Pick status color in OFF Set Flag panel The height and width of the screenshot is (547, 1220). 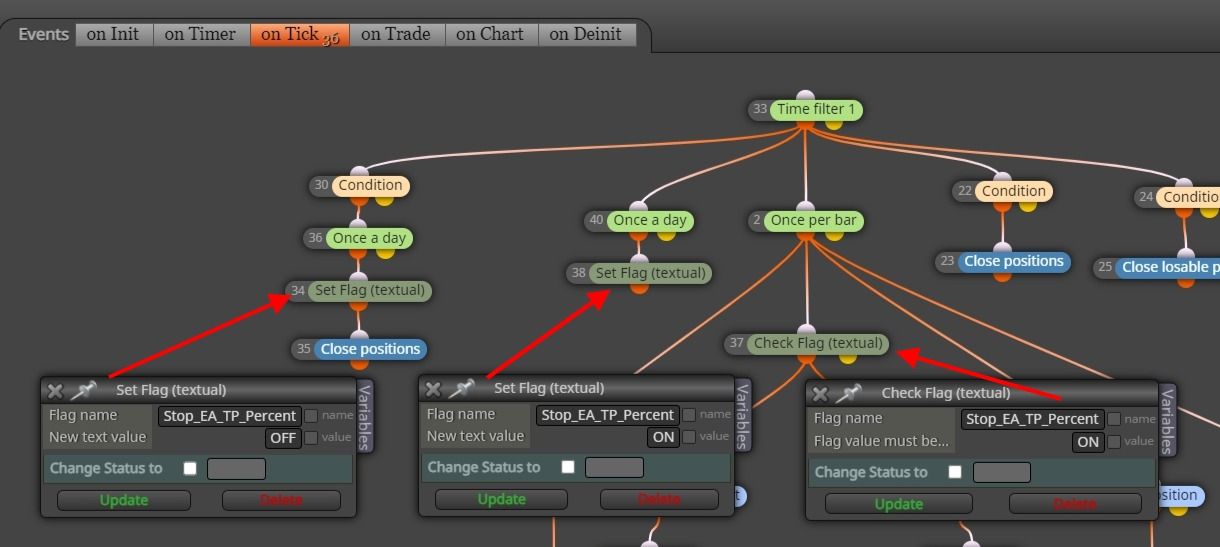click(236, 468)
